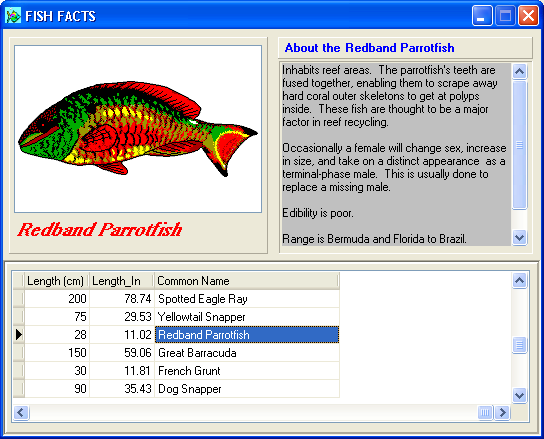
Task: Click the grid's scroll down arrow
Action: coord(519,395)
